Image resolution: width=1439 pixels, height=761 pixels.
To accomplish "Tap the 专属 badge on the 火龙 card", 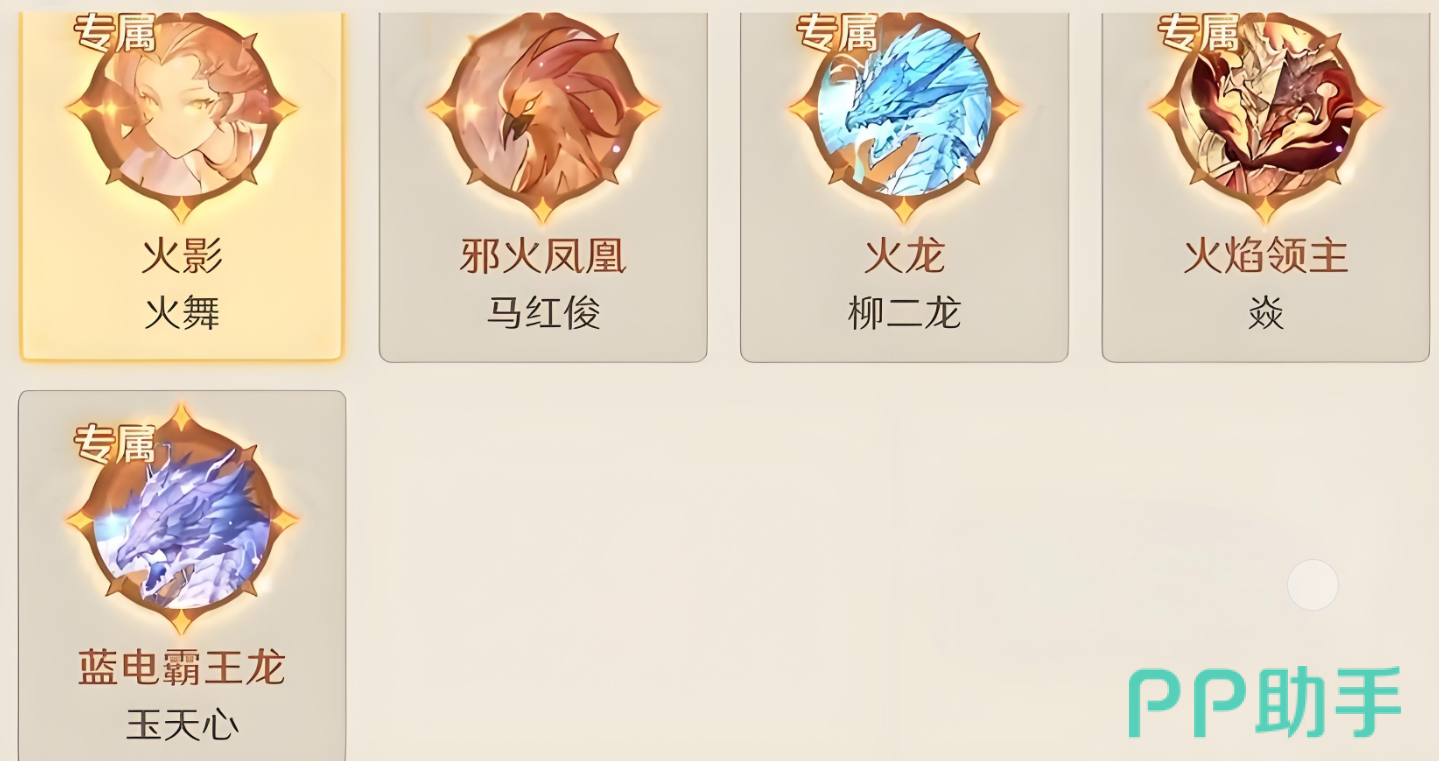I will coord(837,34).
